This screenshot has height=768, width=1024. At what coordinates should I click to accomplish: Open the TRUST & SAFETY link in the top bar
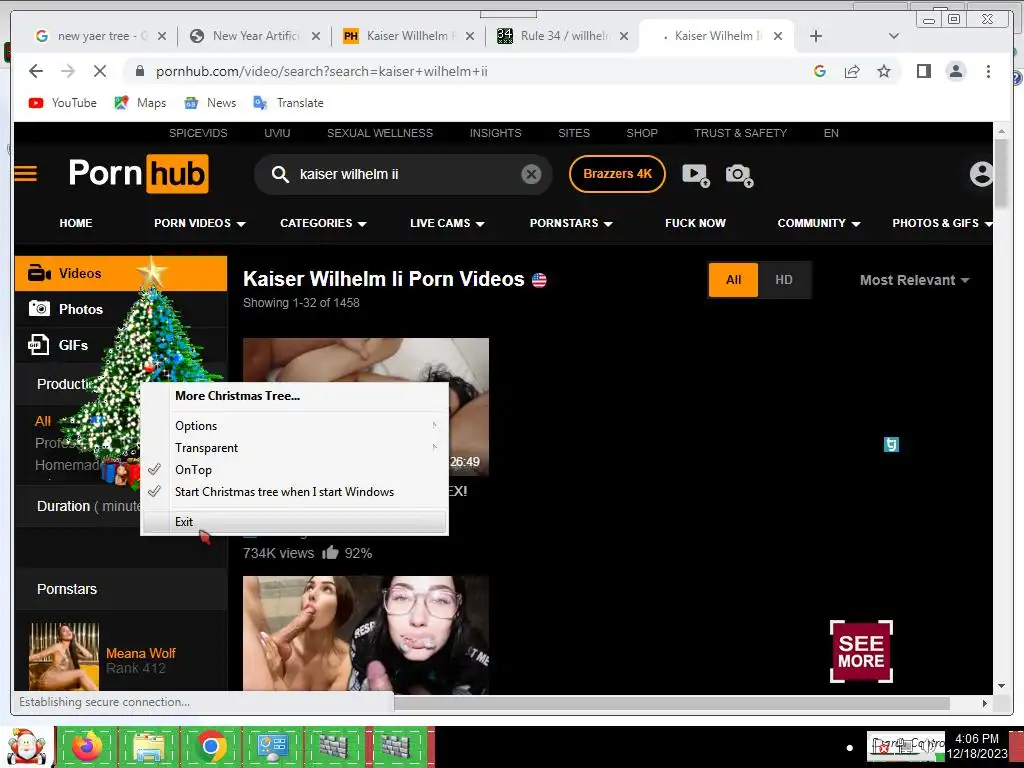[x=740, y=133]
